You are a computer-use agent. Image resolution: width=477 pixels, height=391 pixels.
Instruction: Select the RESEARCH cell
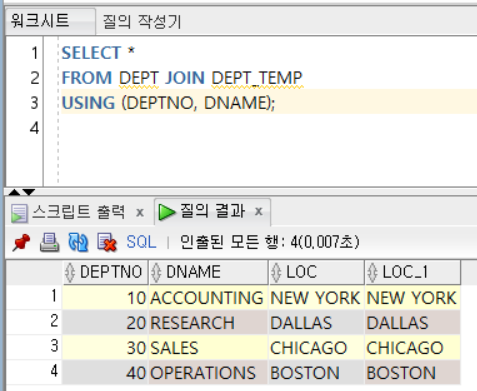tap(208, 323)
